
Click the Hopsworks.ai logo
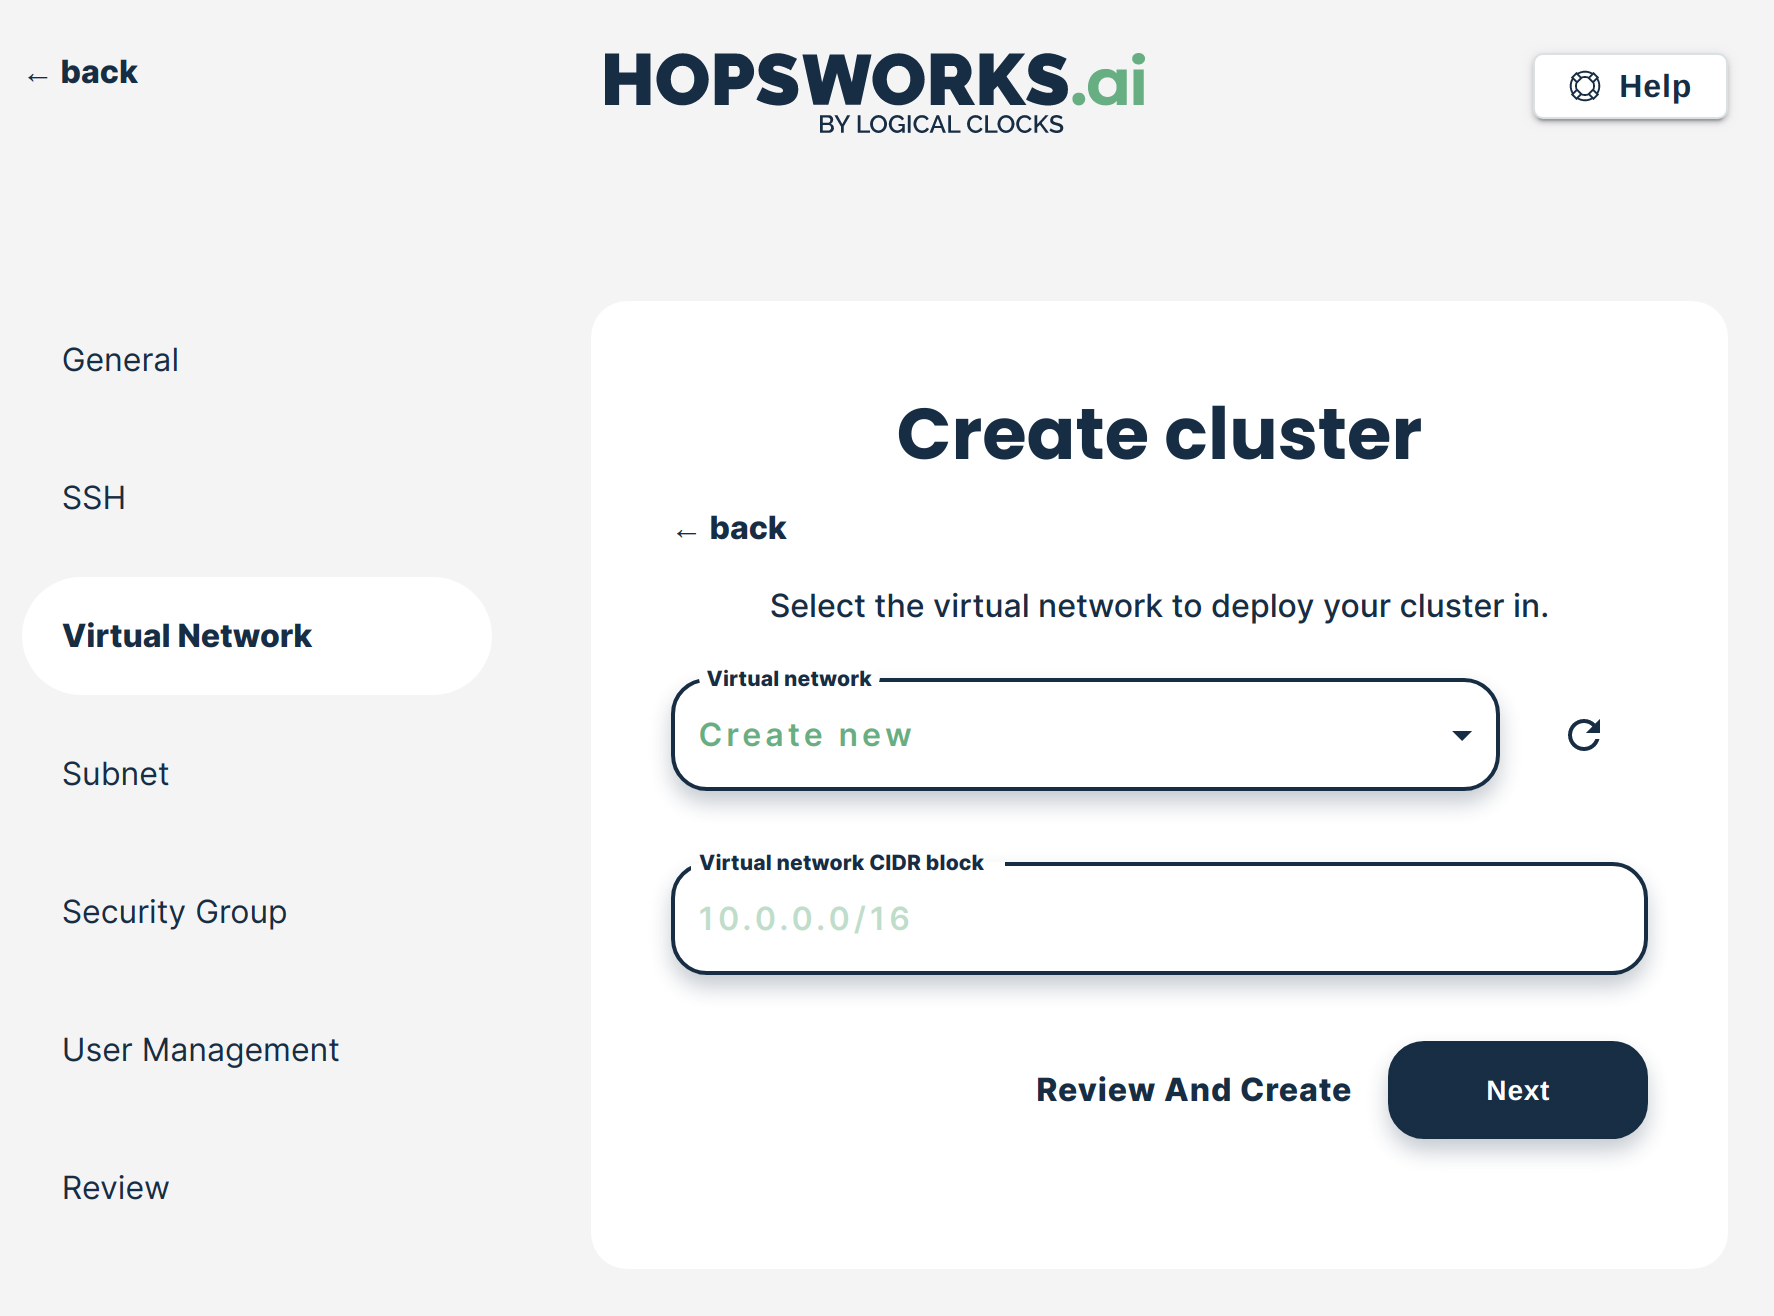[x=874, y=92]
